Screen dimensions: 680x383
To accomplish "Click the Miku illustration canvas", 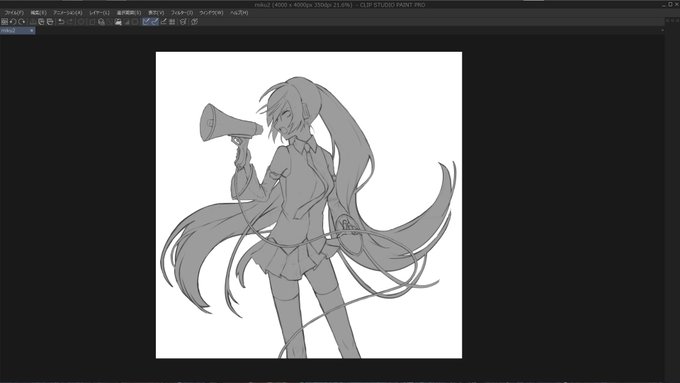I will [309, 205].
